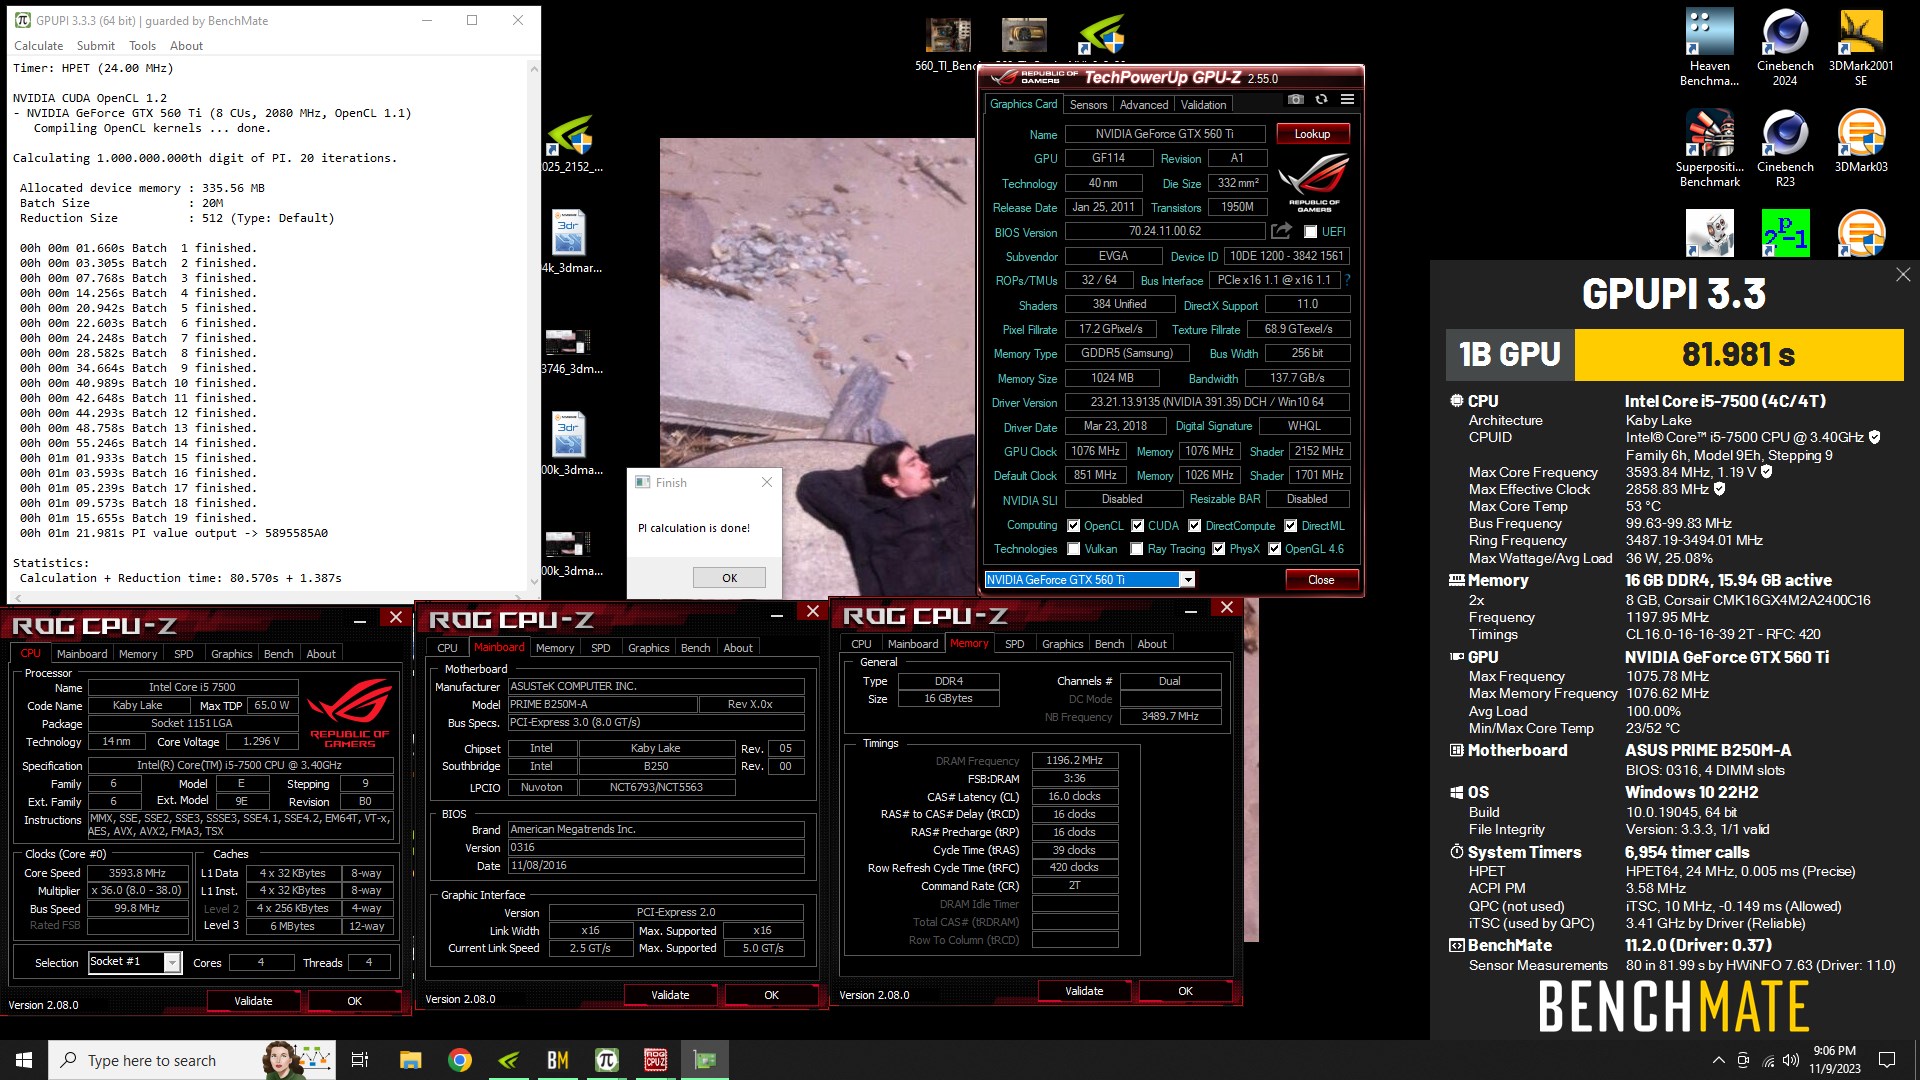Show hidden system tray icons chevron
This screenshot has width=1920, height=1080.
click(x=1718, y=1060)
